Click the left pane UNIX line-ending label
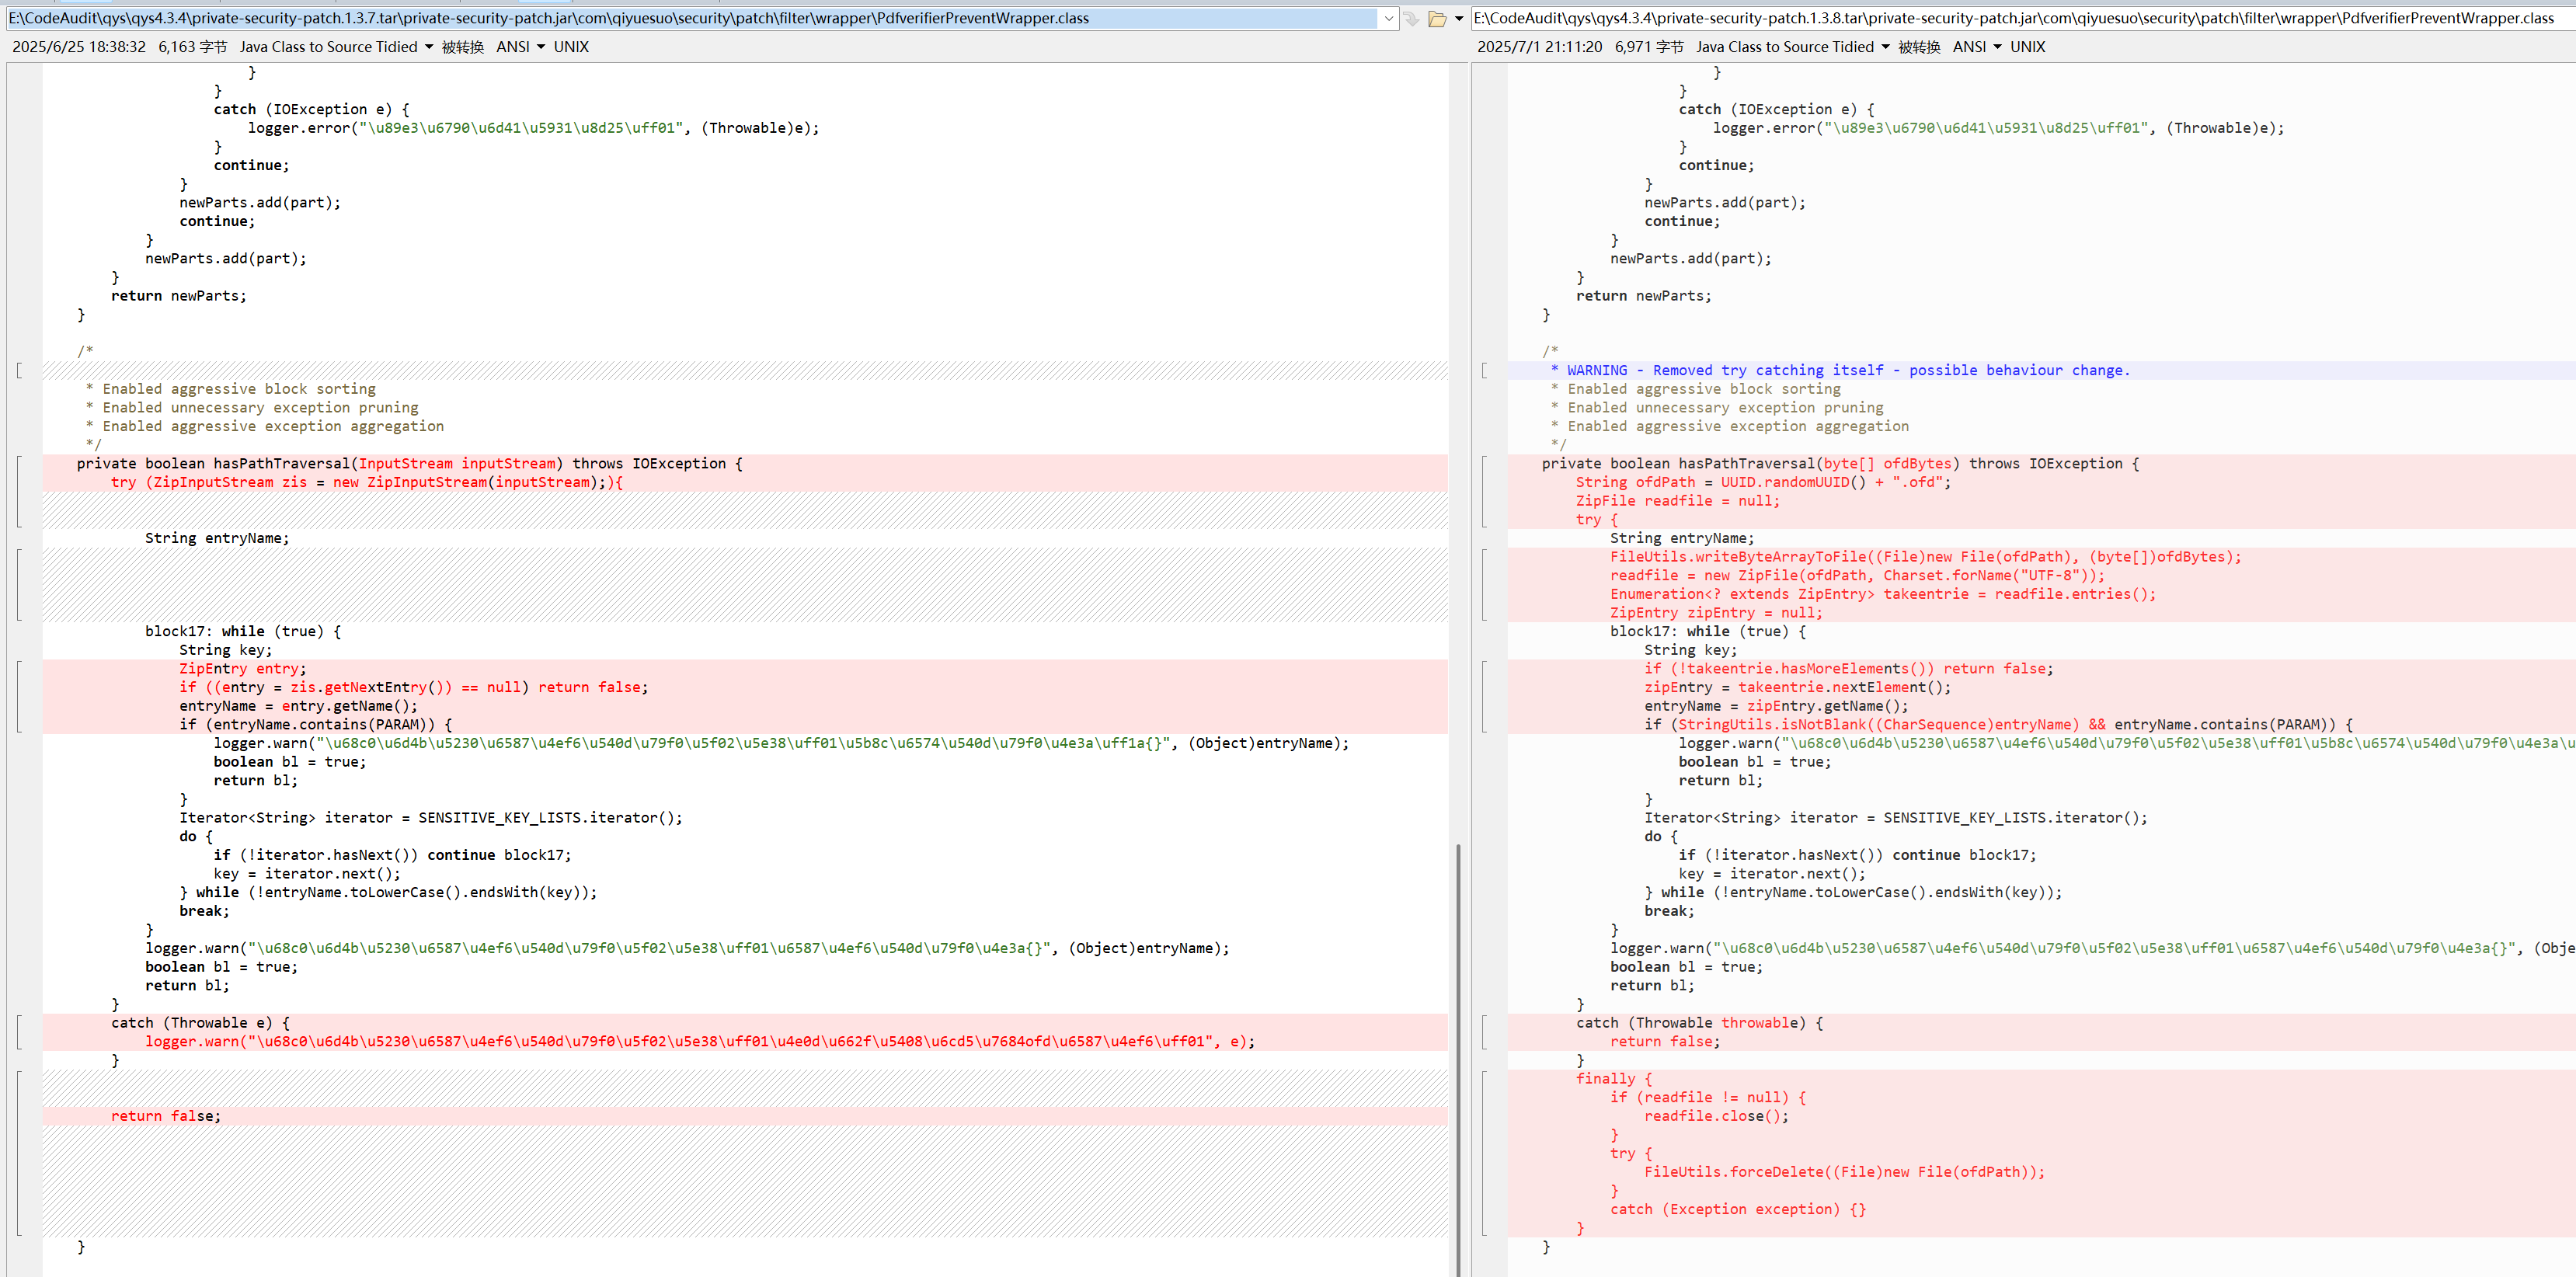The width and height of the screenshot is (2576, 1277). pyautogui.click(x=571, y=47)
